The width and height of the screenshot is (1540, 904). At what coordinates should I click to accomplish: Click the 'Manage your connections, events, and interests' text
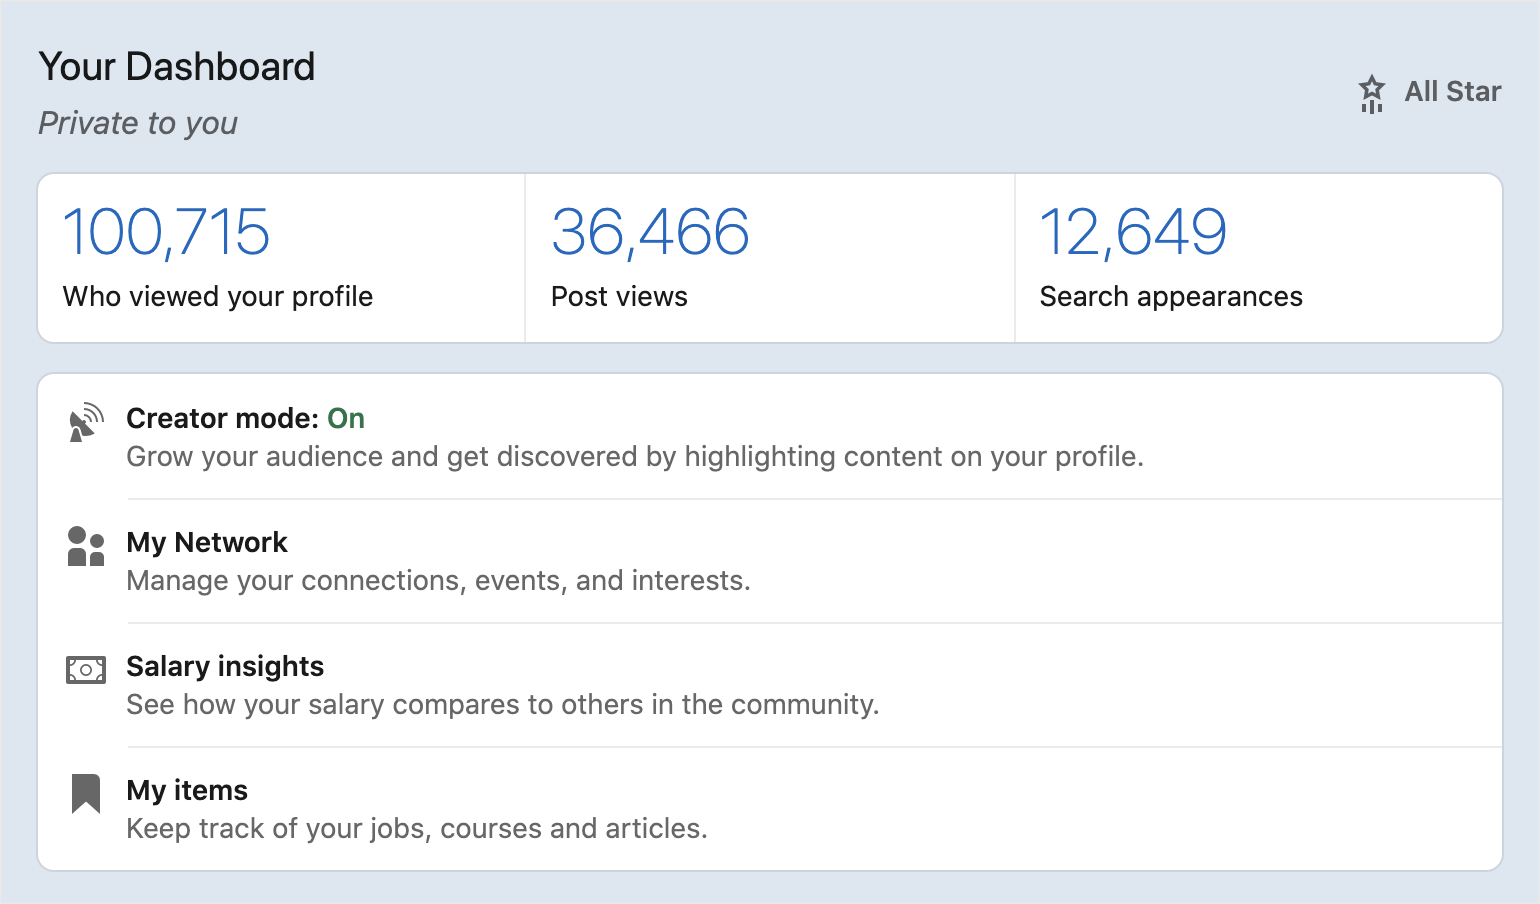point(438,581)
